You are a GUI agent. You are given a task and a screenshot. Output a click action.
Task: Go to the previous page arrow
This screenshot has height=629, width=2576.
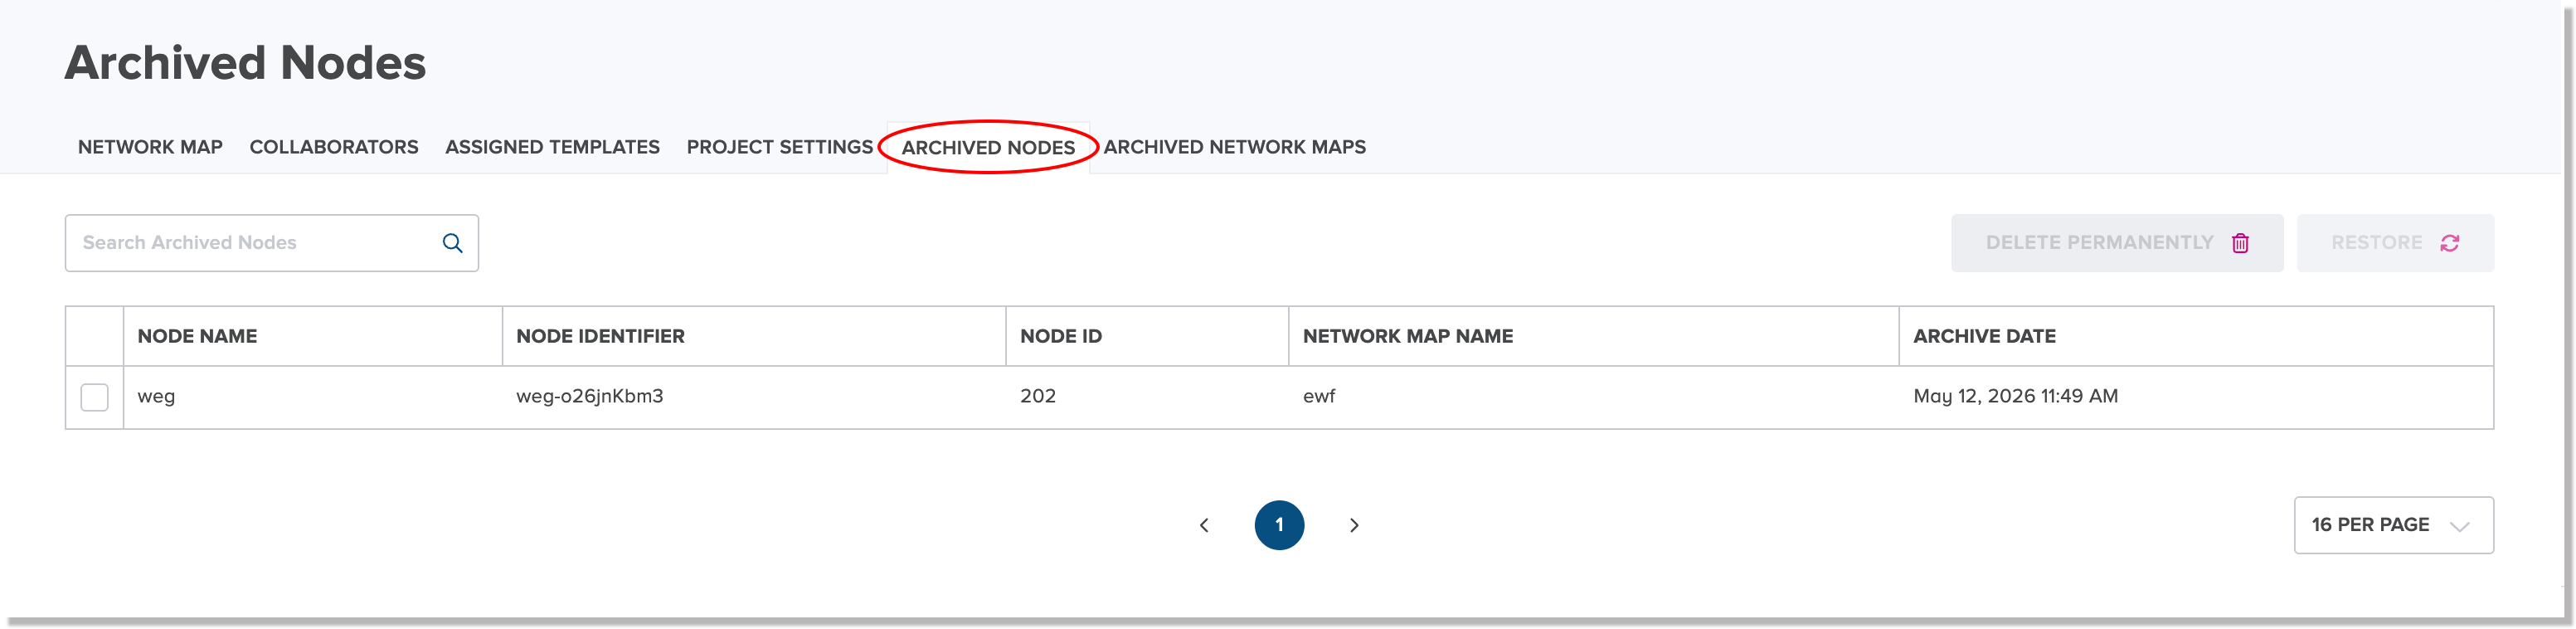1204,525
